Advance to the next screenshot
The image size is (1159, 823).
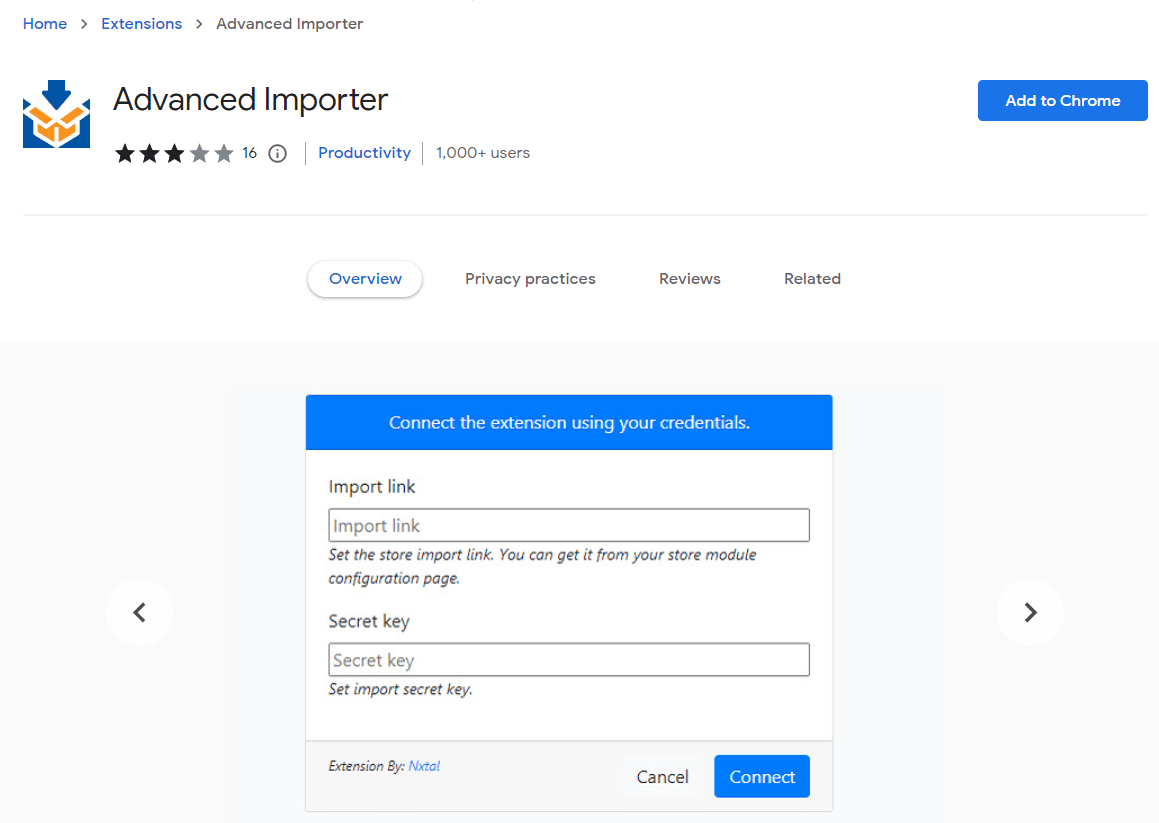coord(1030,612)
